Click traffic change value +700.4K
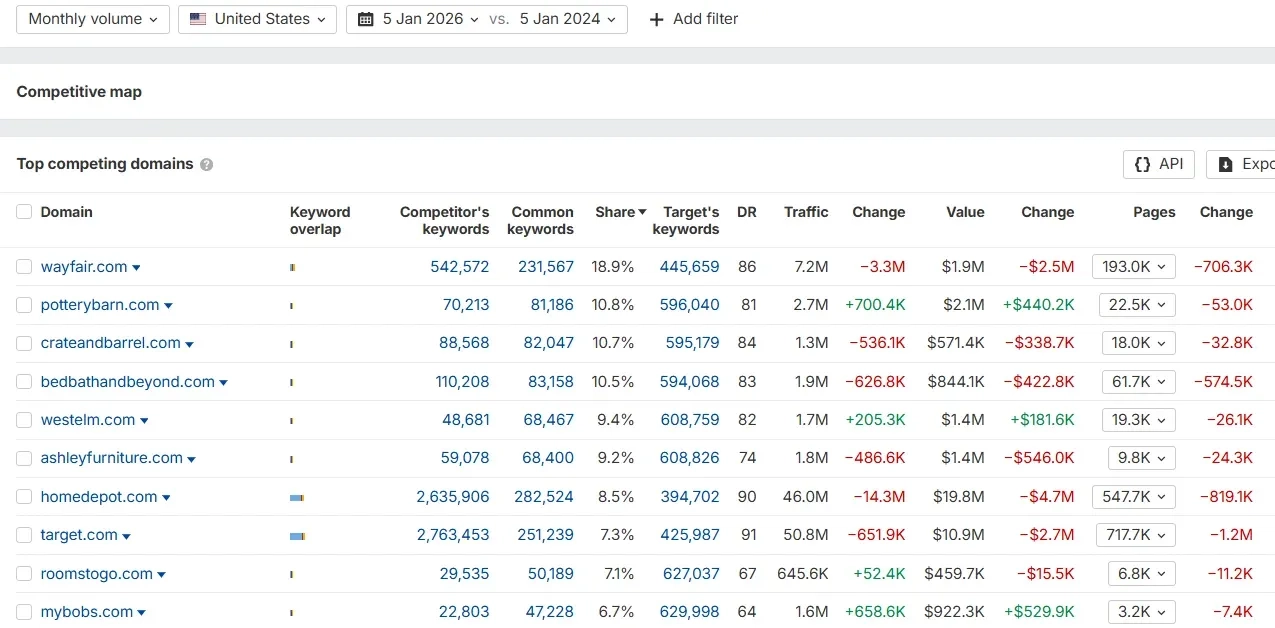The height and width of the screenshot is (628, 1275). (x=875, y=305)
